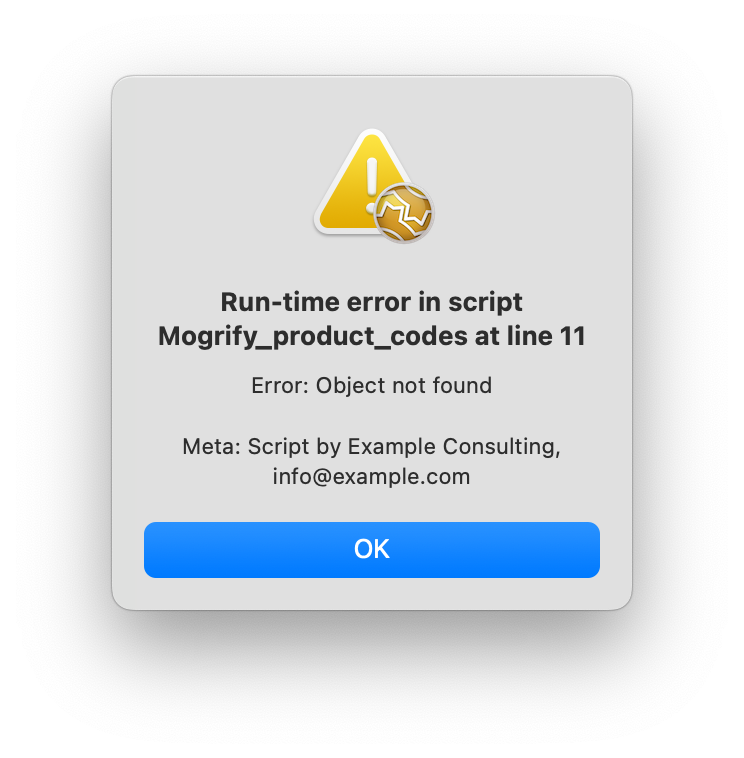Click the word 'at' after the script name
The height and width of the screenshot is (758, 744).
click(x=487, y=336)
